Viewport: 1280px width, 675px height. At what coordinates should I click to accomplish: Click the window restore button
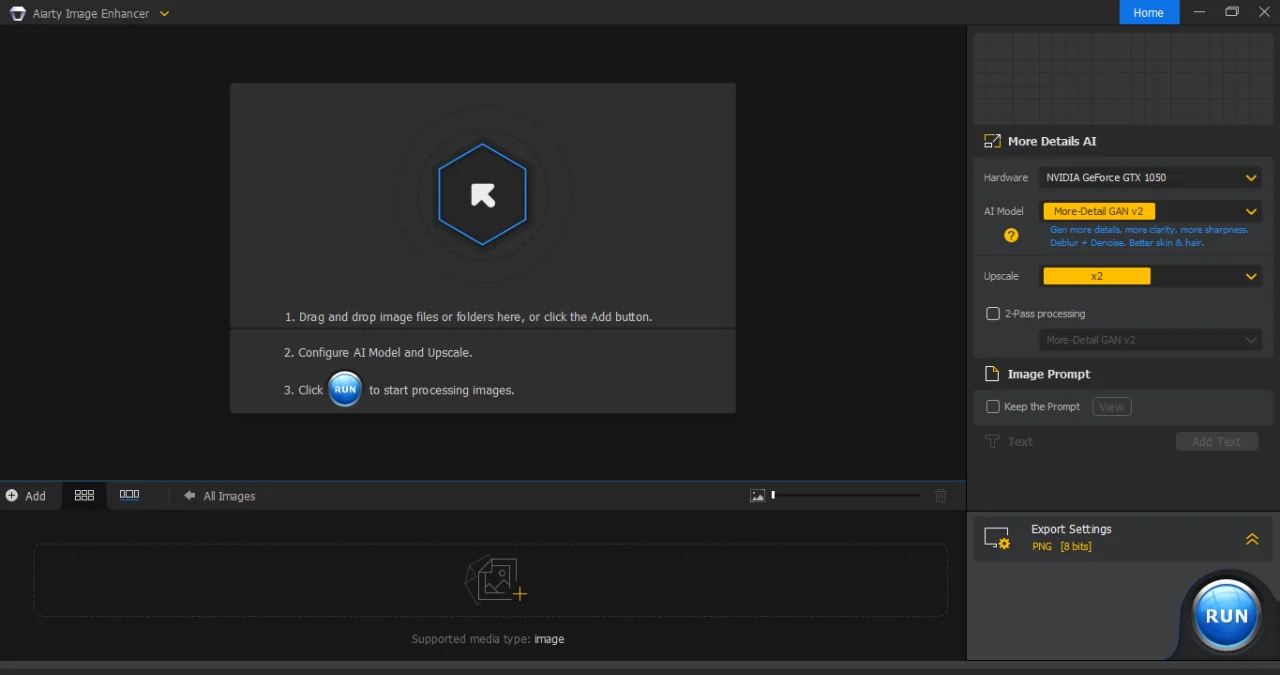coord(1232,12)
